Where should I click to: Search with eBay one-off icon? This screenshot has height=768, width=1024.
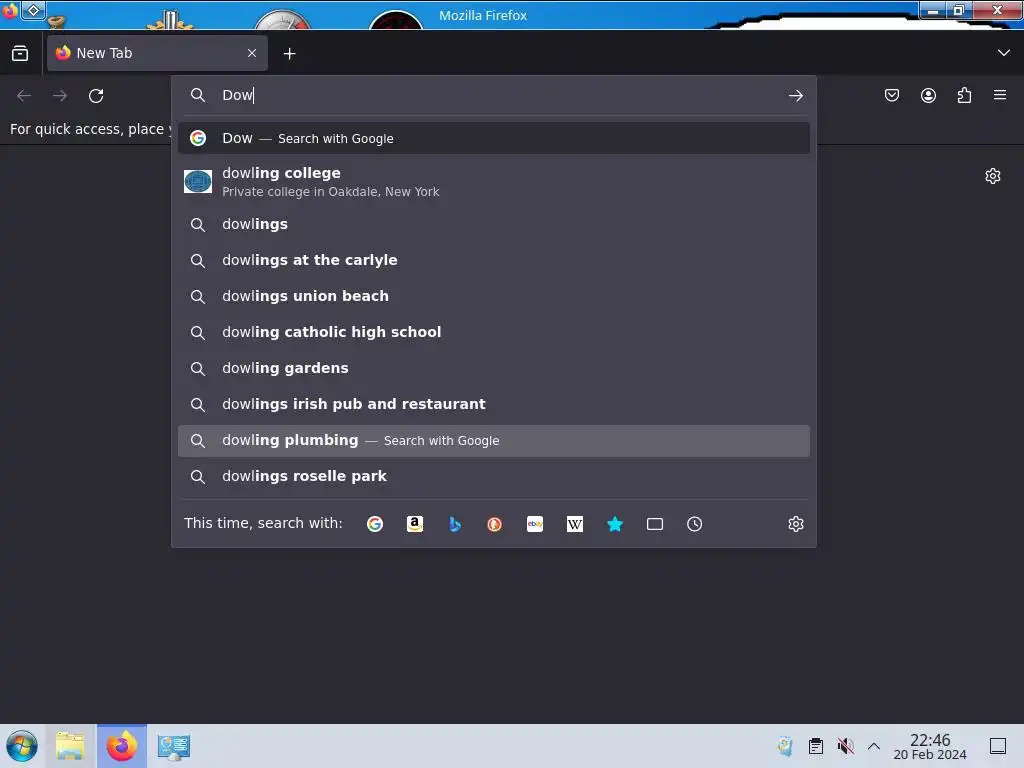[535, 524]
